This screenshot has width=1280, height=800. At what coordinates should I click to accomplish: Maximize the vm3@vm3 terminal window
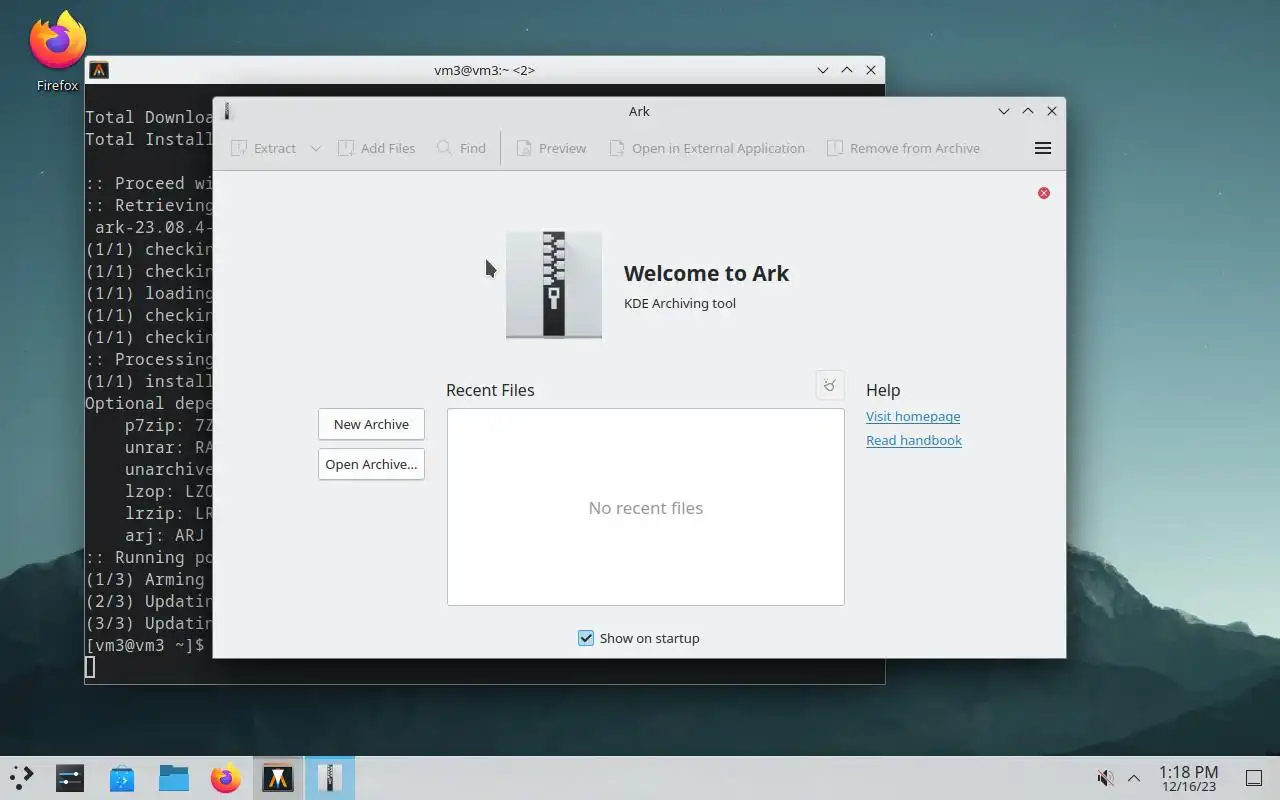click(847, 70)
